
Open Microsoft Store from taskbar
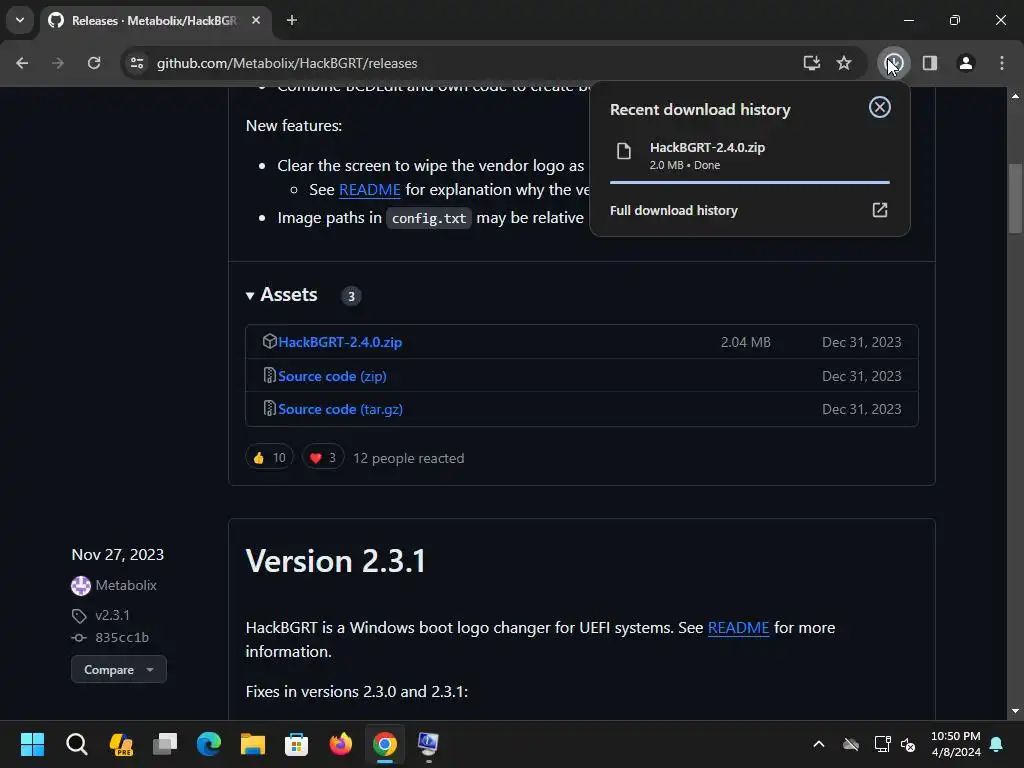(296, 744)
